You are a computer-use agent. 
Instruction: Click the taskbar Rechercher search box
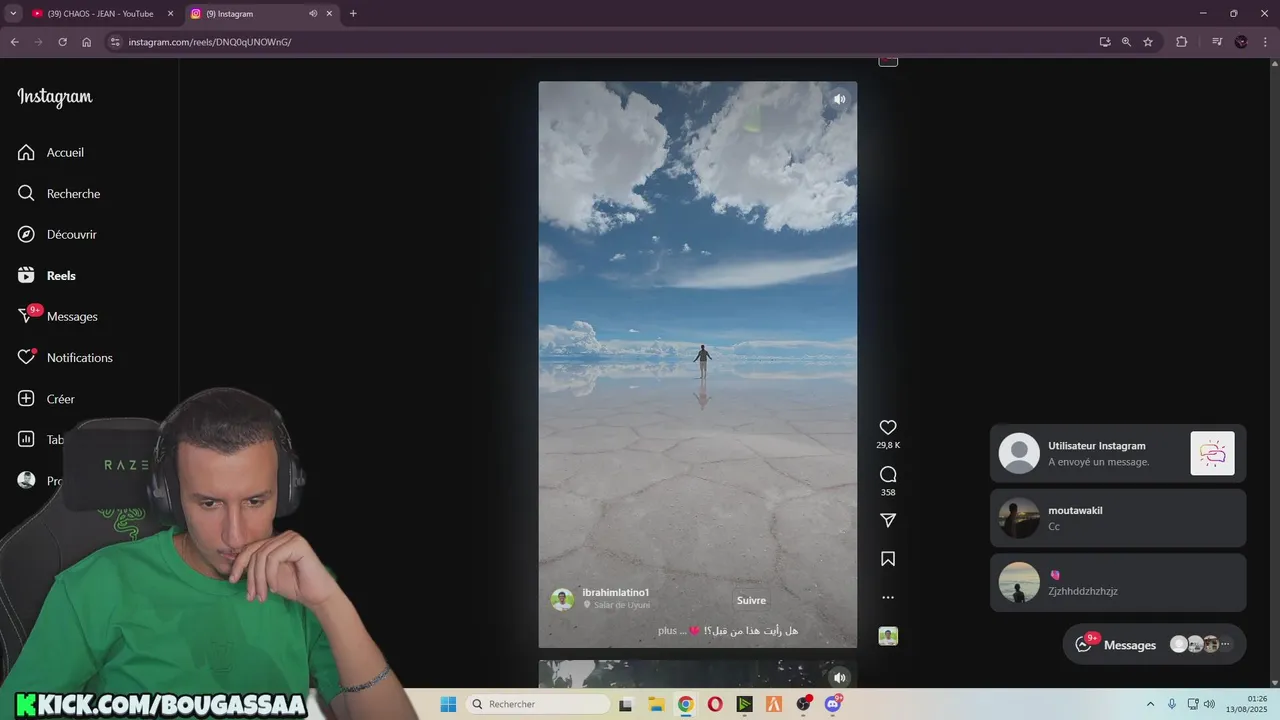(x=539, y=704)
